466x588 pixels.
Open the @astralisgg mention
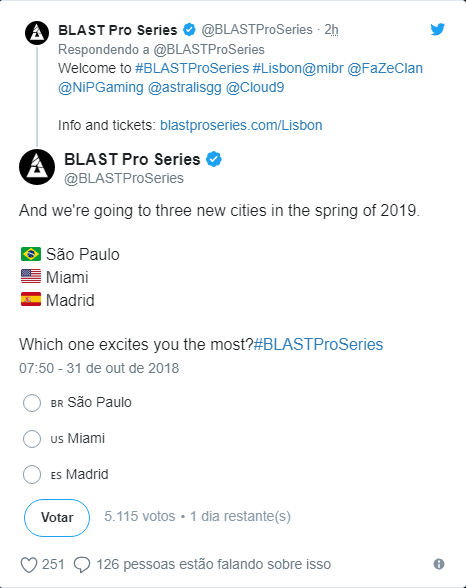(185, 87)
